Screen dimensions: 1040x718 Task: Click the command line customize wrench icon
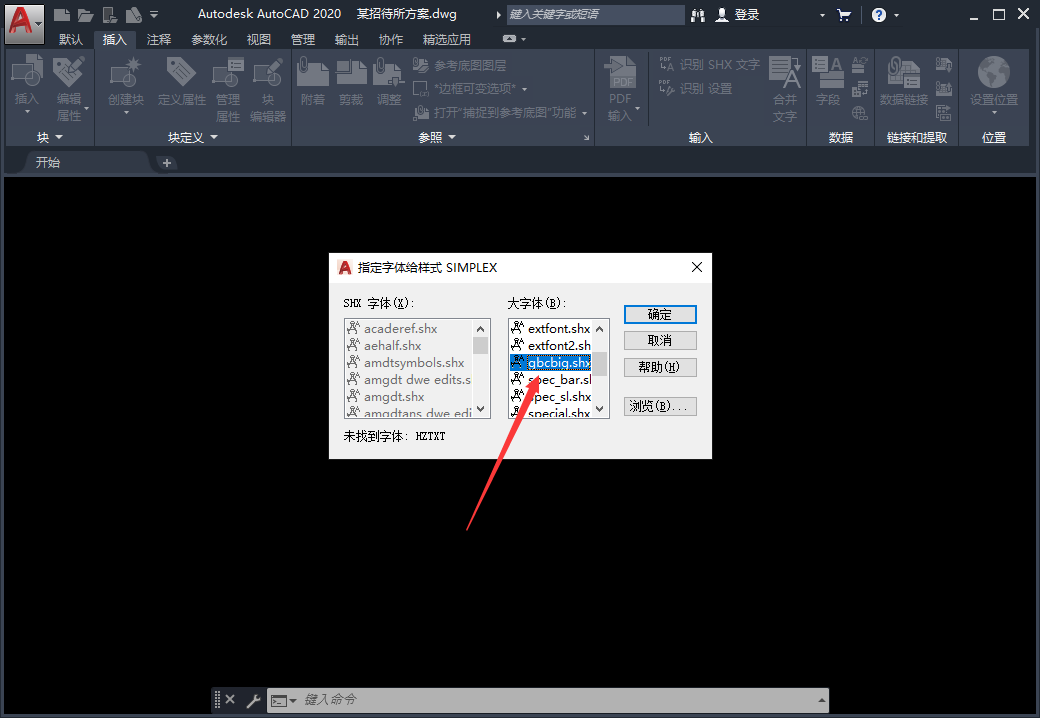click(253, 699)
